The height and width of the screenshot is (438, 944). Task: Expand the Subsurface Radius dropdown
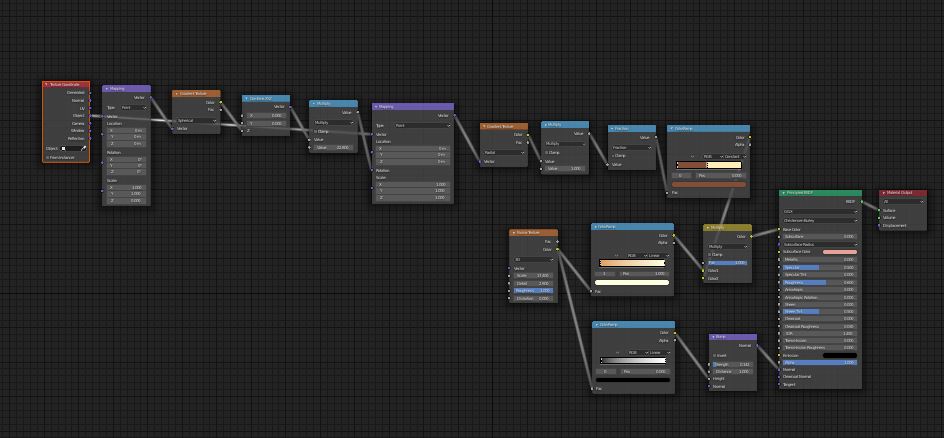(820, 244)
